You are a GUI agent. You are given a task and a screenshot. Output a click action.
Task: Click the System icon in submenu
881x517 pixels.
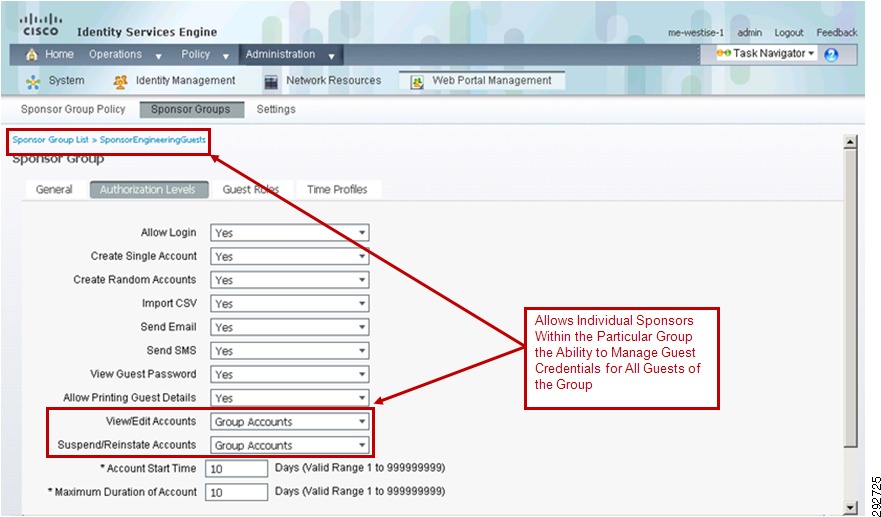[x=33, y=82]
